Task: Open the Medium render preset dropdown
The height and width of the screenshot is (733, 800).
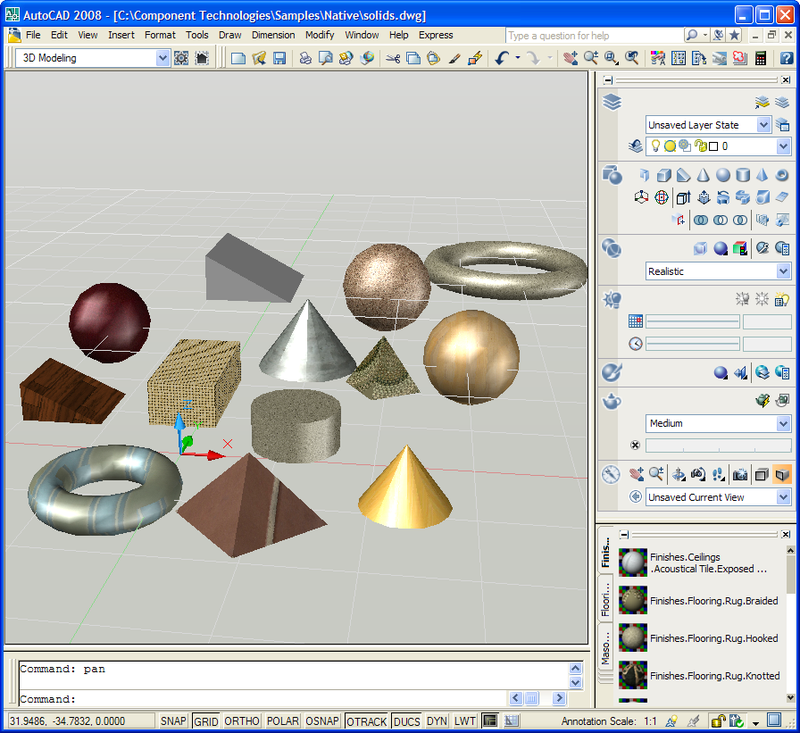Action: [x=783, y=423]
